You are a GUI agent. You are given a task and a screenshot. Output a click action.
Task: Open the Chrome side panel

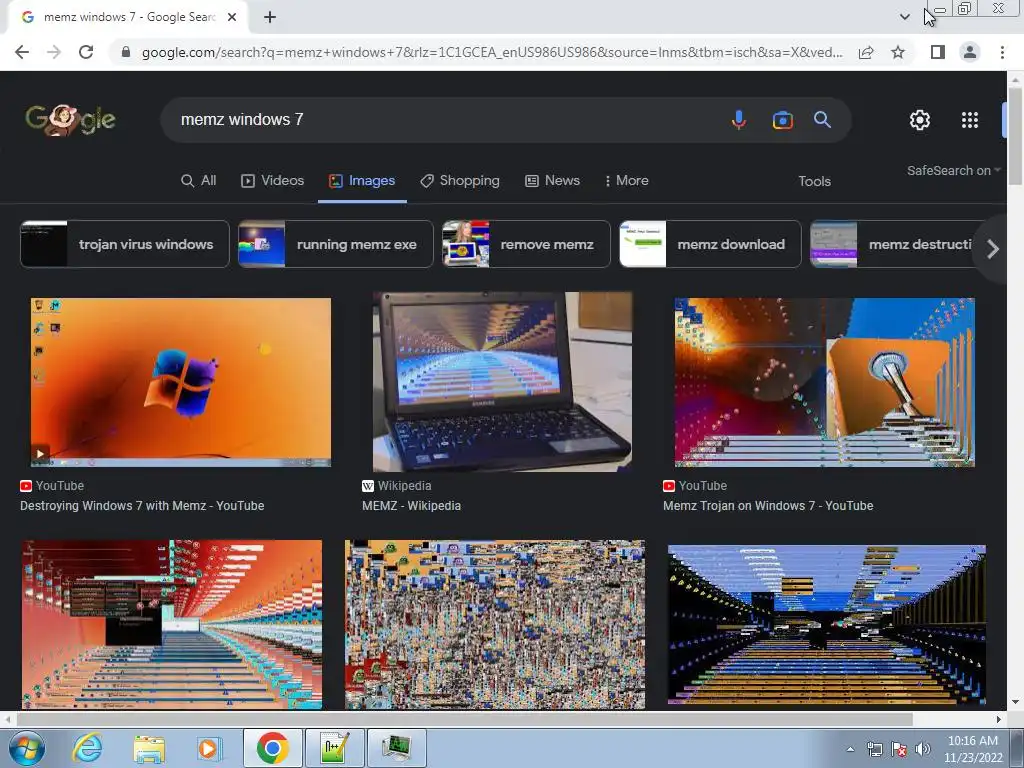938,52
